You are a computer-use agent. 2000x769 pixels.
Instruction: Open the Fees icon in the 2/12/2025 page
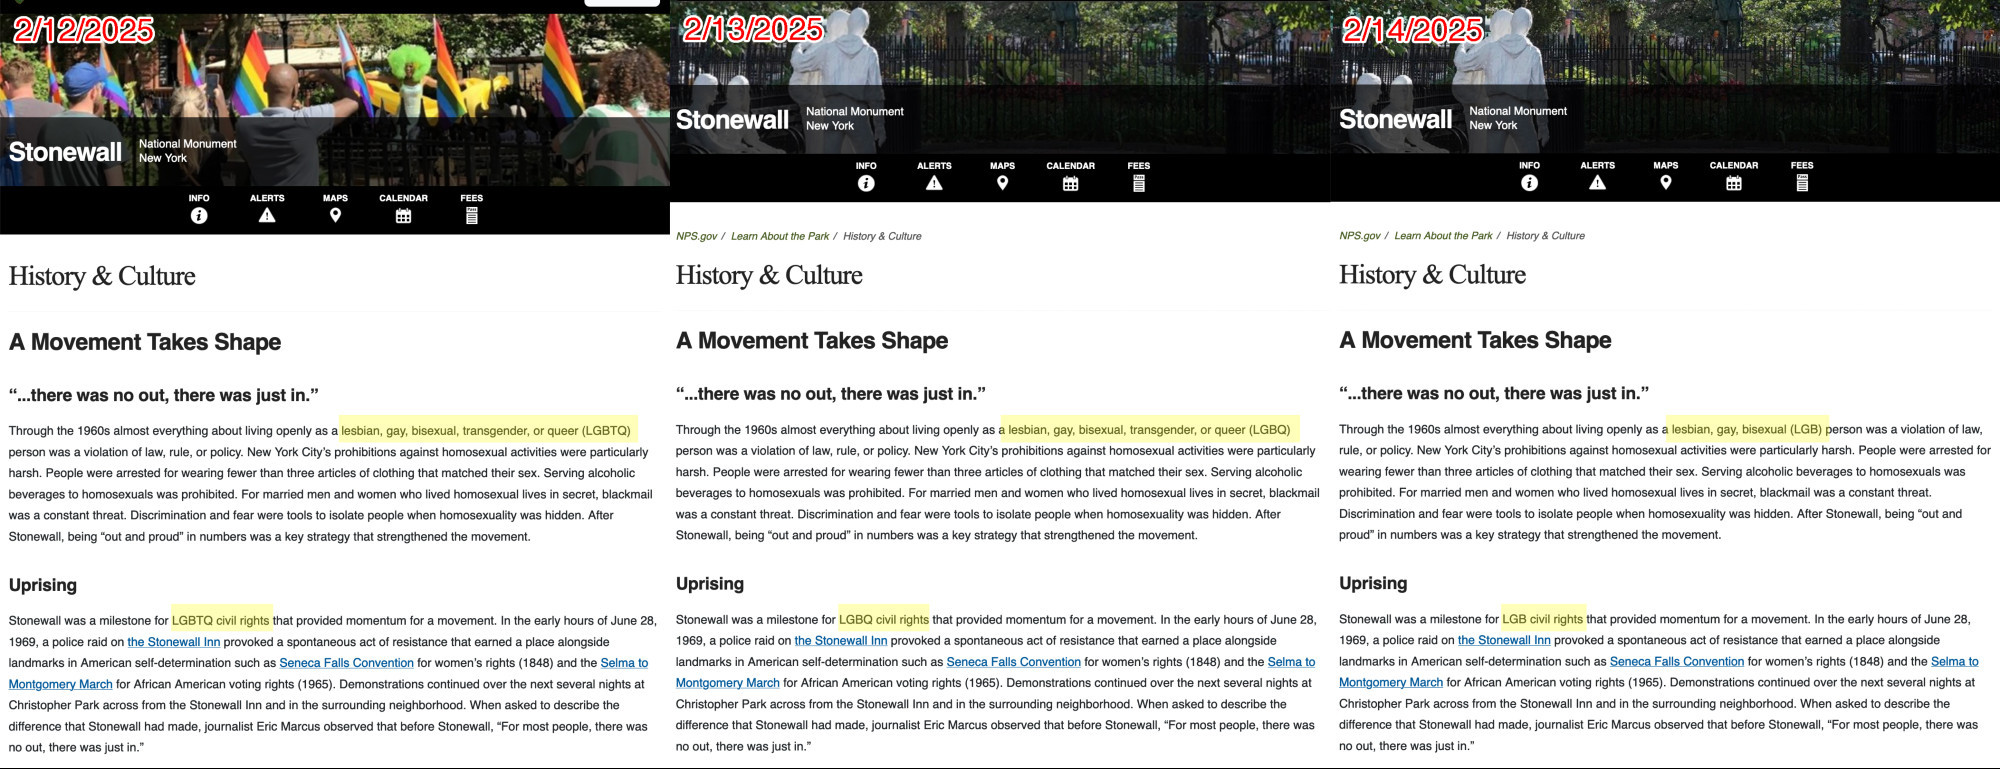472,215
